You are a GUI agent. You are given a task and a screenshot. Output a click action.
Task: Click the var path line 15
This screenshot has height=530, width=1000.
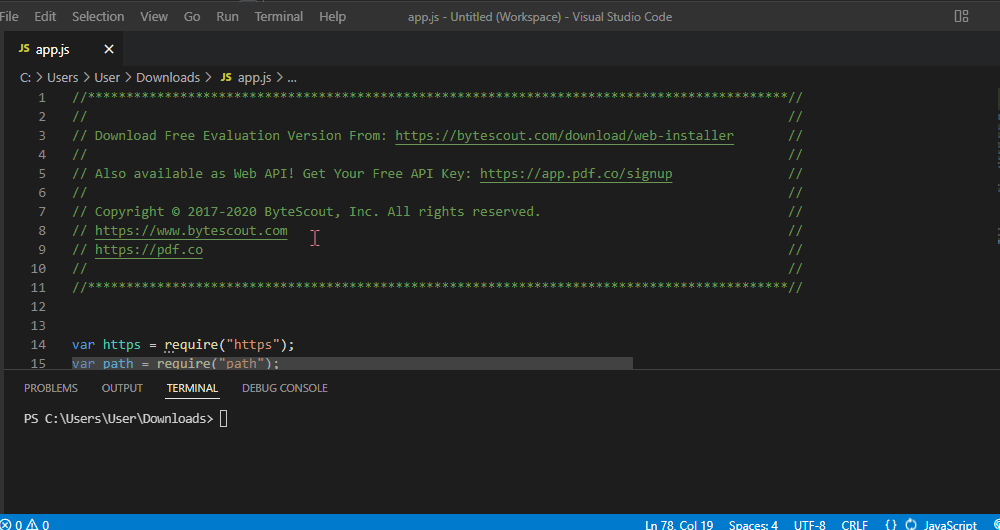click(x=176, y=364)
